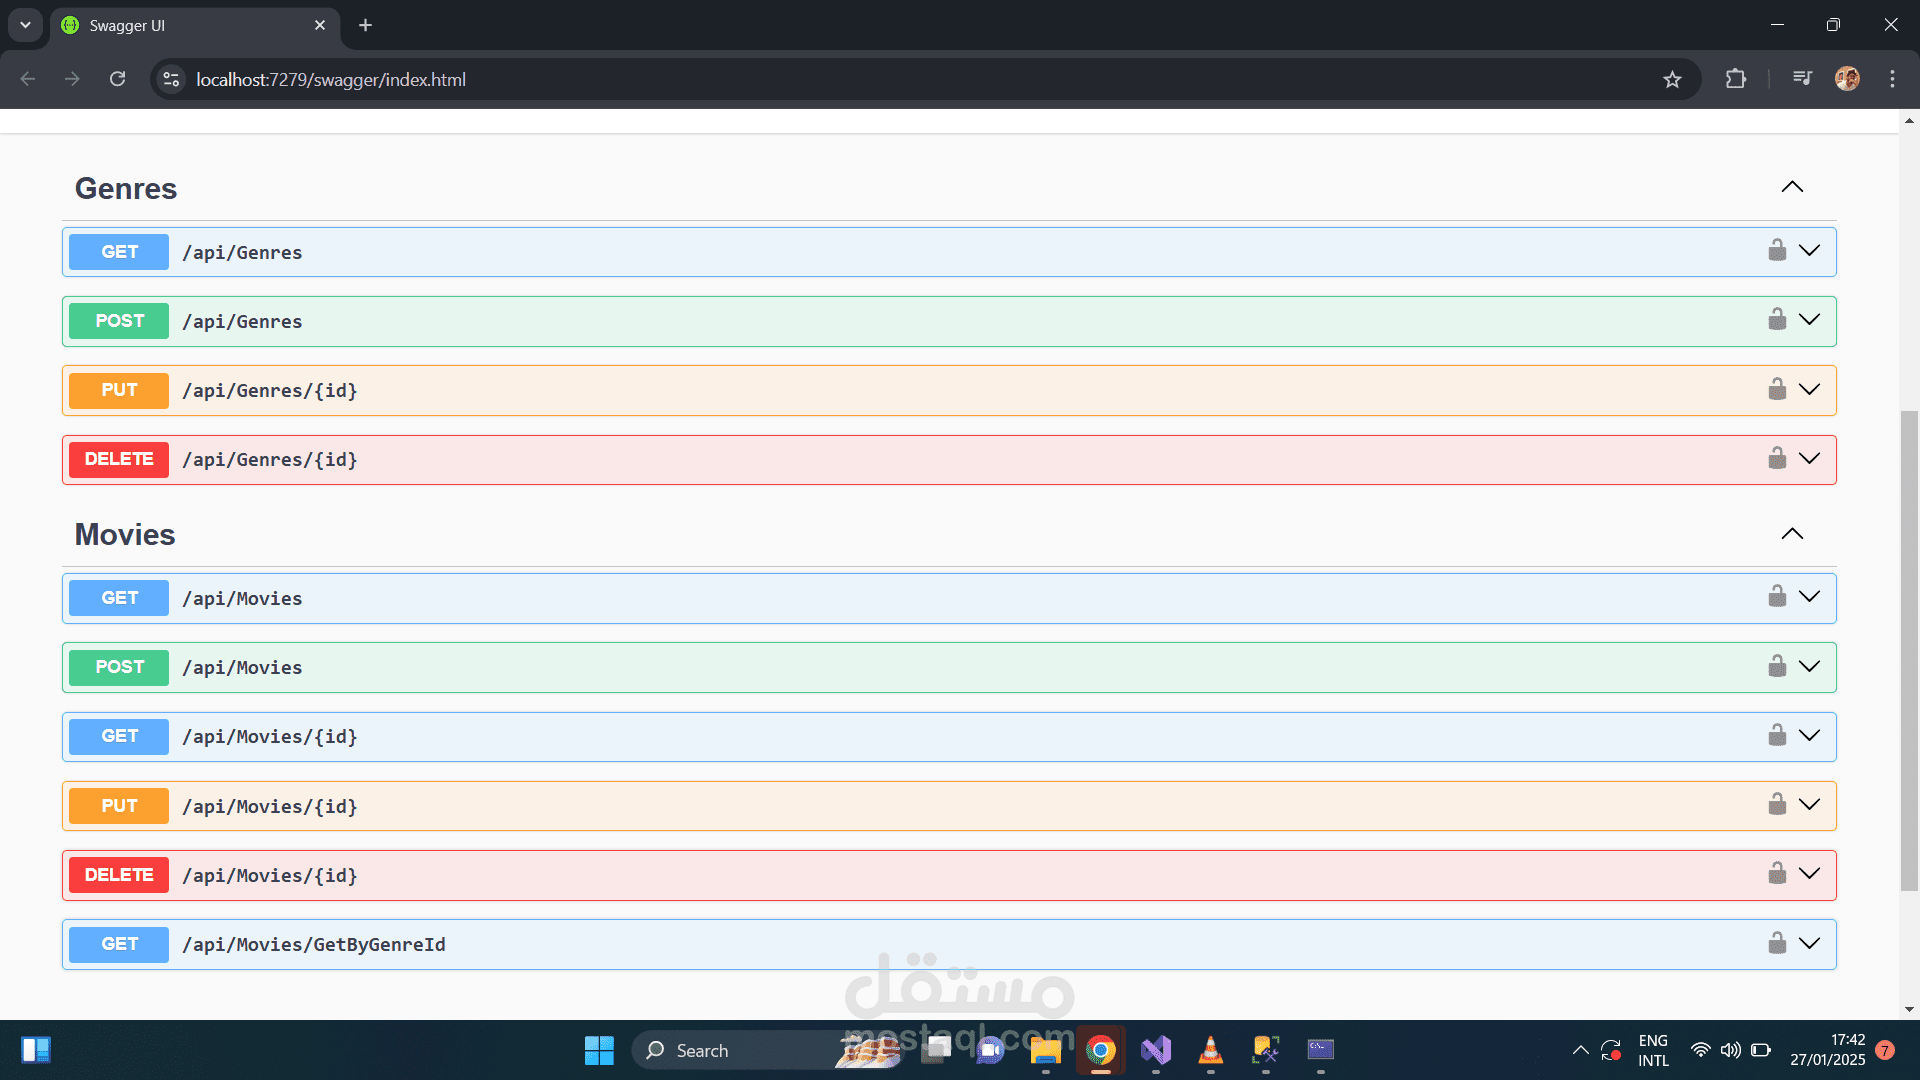Expand POST /api/Genres with chevron

pos(1810,319)
